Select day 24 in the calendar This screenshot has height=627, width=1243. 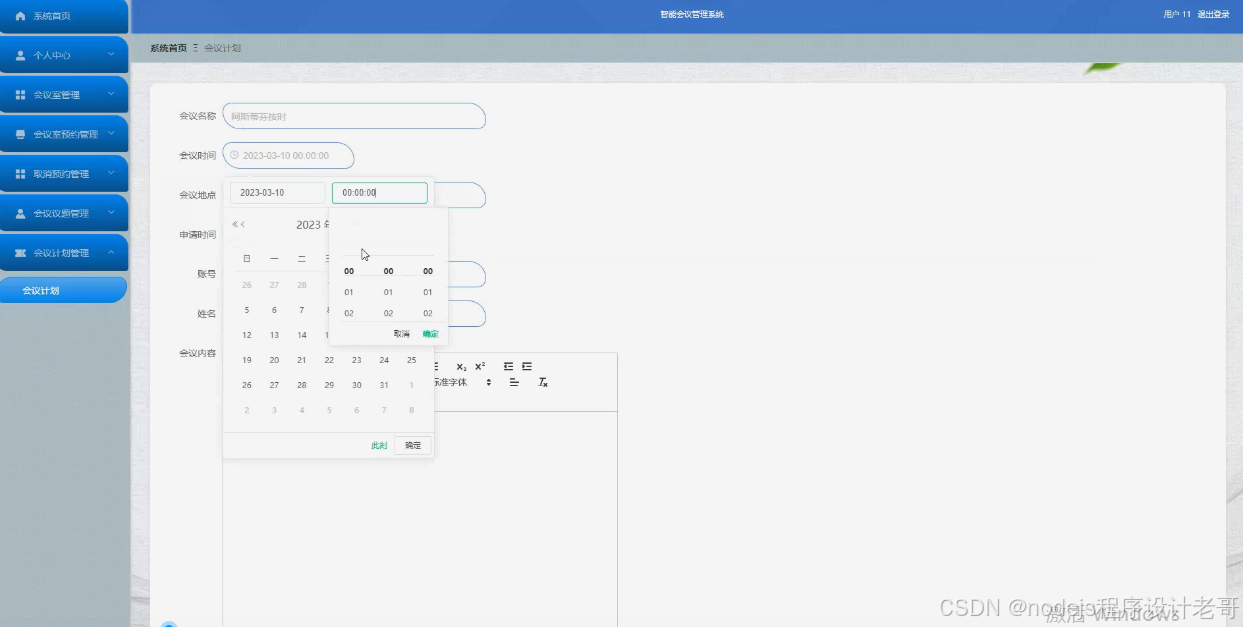click(384, 360)
